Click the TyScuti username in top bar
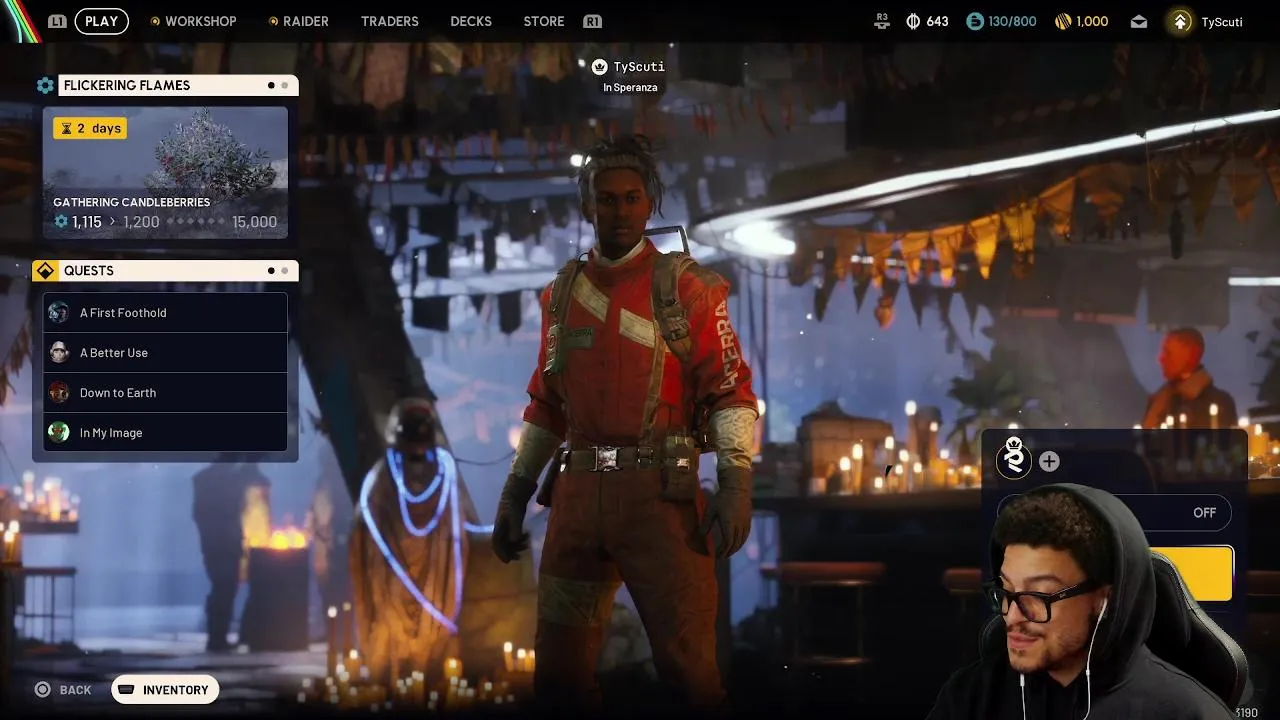The width and height of the screenshot is (1280, 720). pyautogui.click(x=1222, y=21)
